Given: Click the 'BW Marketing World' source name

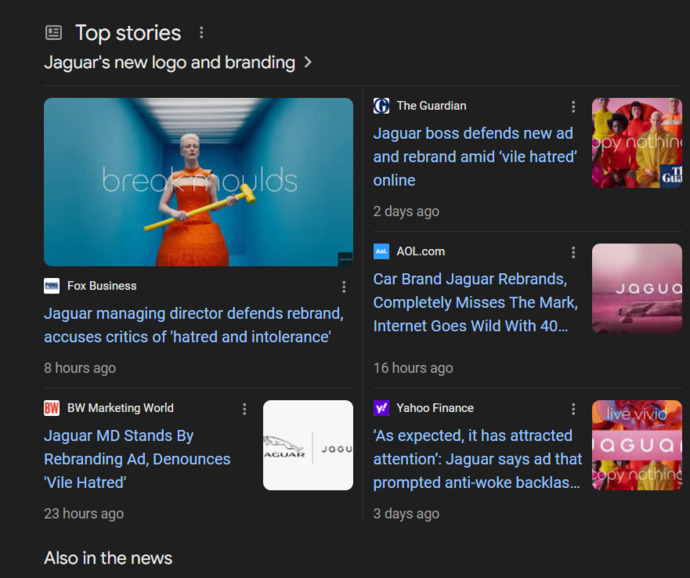Looking at the screenshot, I should (120, 408).
